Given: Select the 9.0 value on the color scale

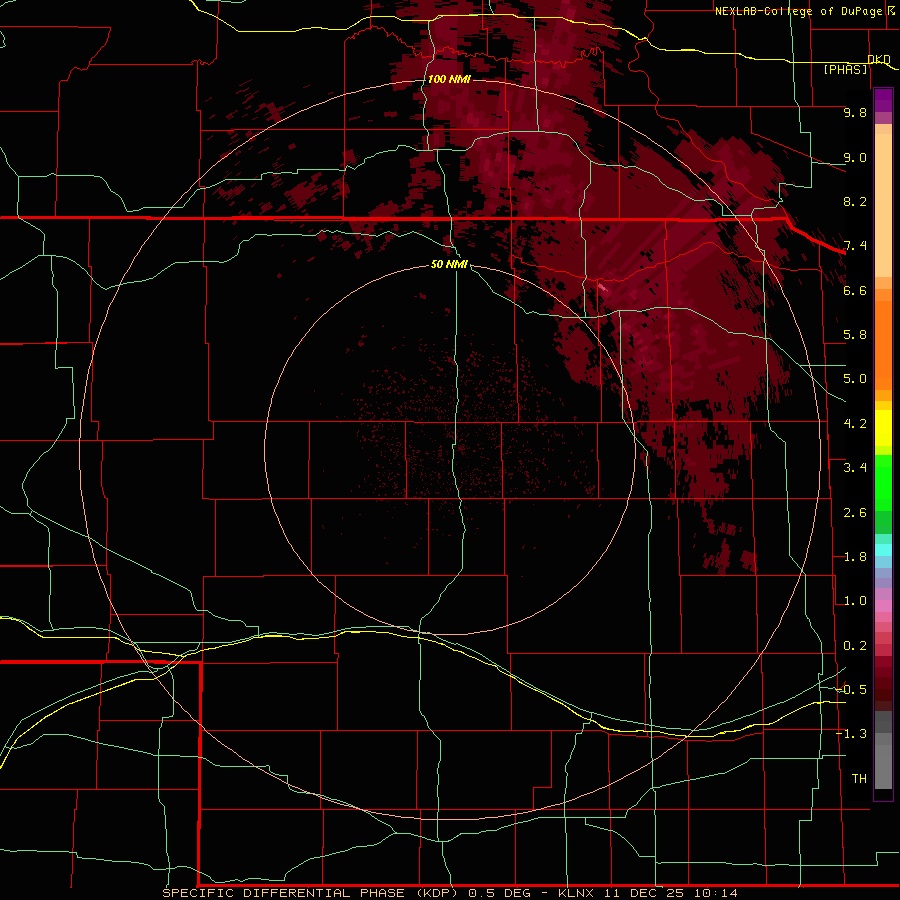Looking at the screenshot, I should coord(855,157).
